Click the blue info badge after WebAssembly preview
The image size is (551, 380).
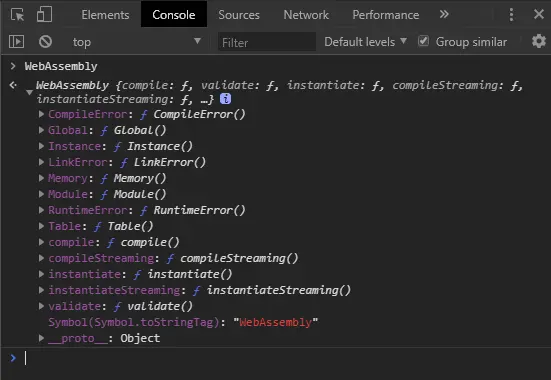226,99
